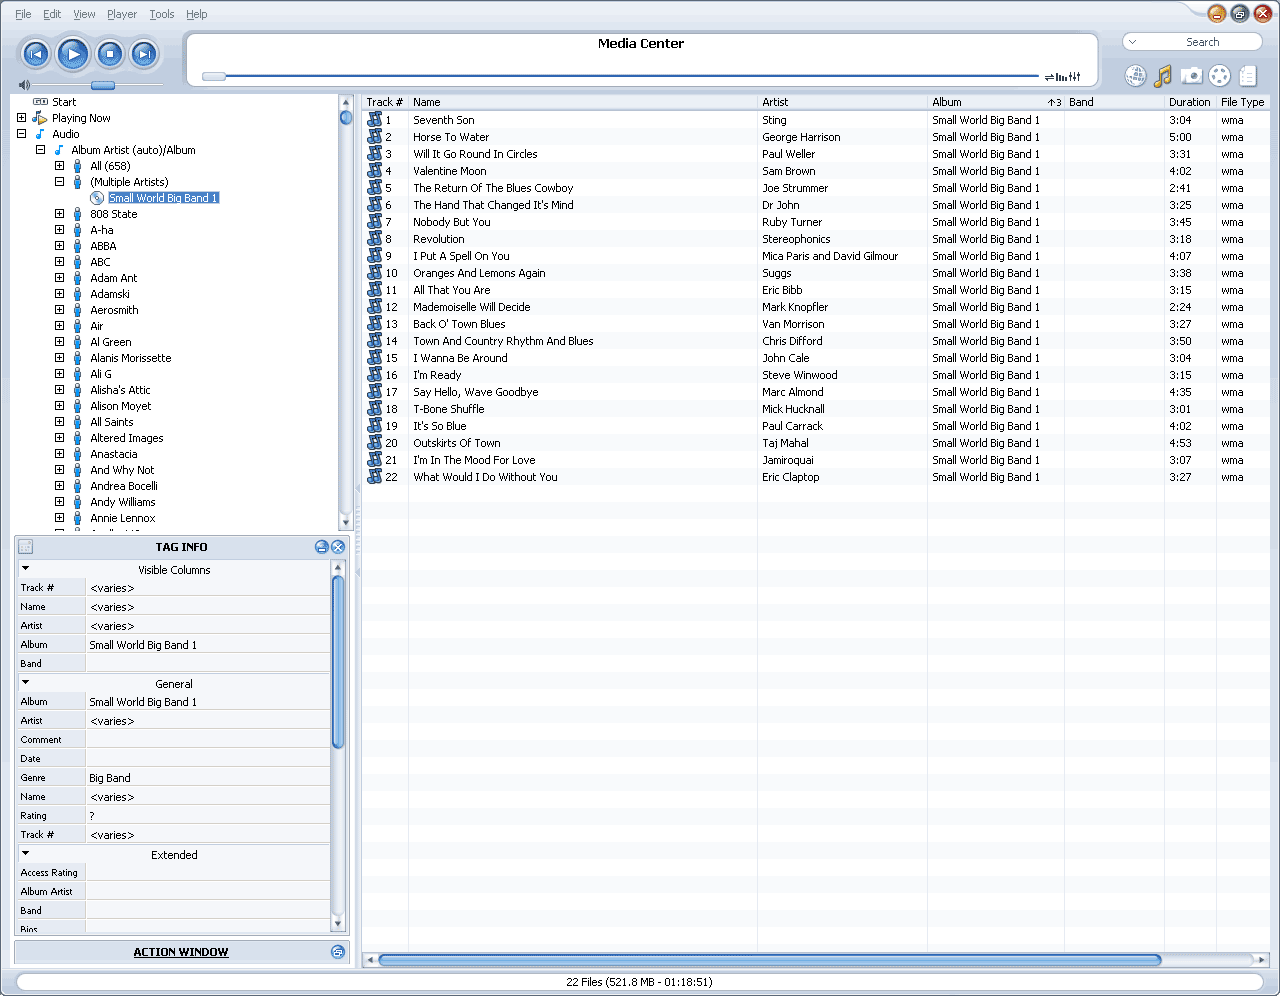
Task: Sort the list by Duration column
Action: click(x=1188, y=102)
